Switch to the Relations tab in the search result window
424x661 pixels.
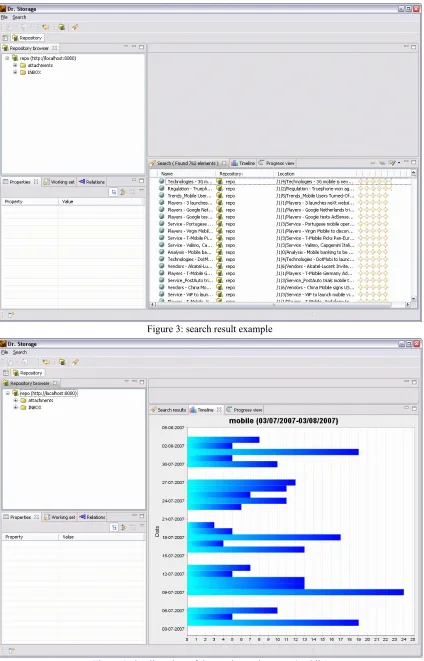click(x=91, y=182)
